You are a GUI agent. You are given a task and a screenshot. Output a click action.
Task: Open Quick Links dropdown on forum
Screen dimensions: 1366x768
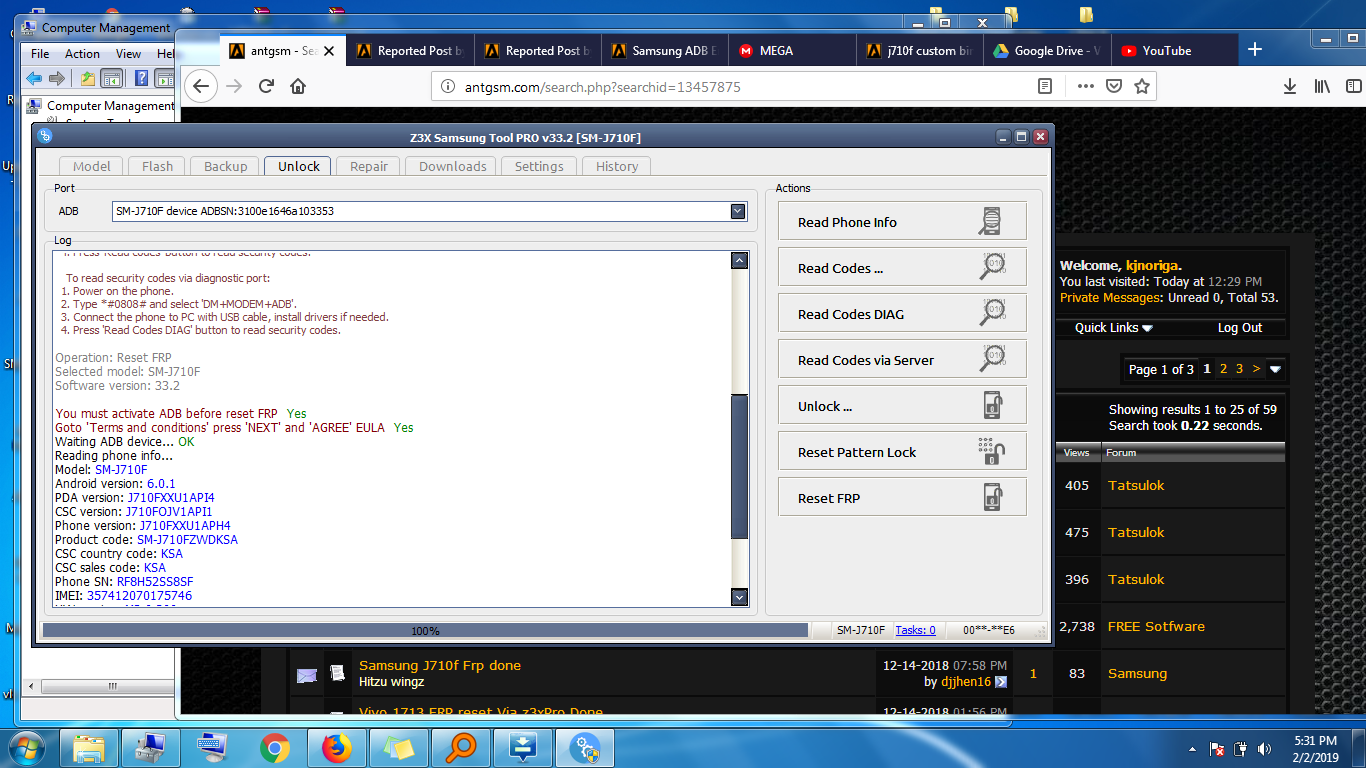[x=1113, y=328]
